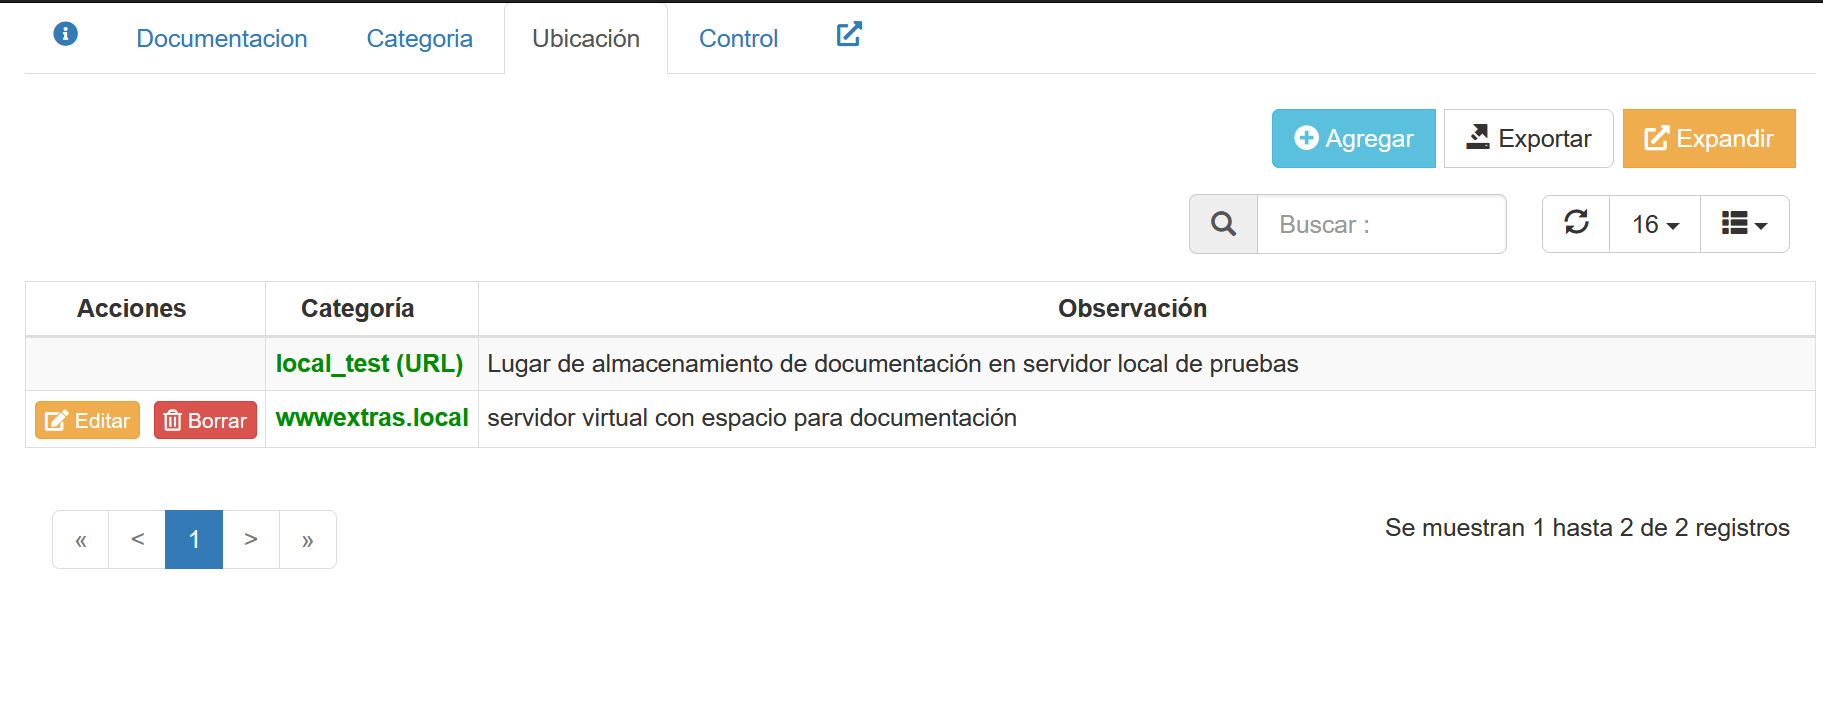Switch to the Documentacion tab
The image size is (1823, 715).
222,39
